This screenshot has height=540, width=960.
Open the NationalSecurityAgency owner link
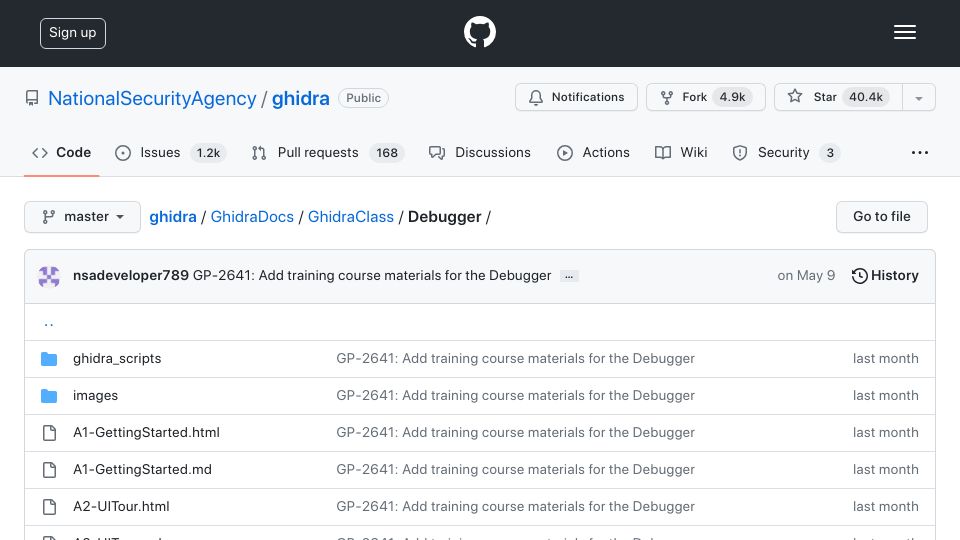point(152,98)
